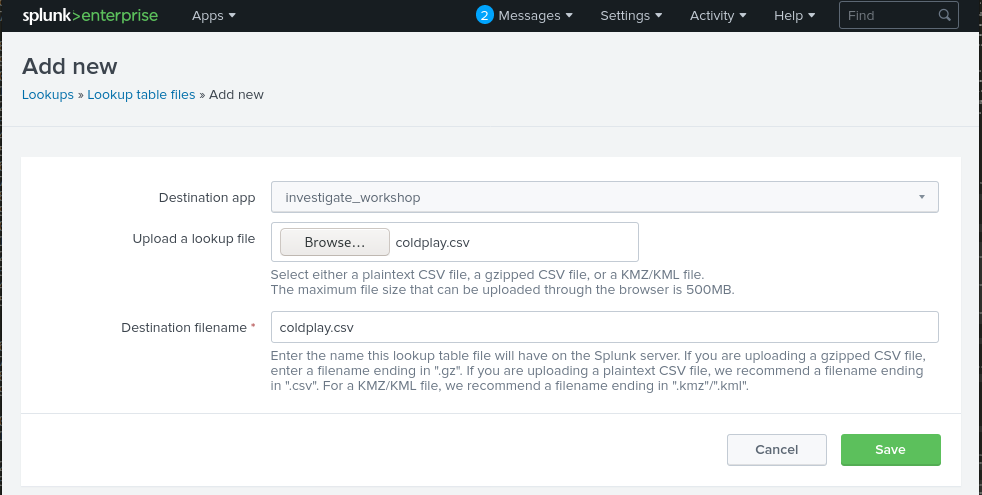
Task: Open the Settings menu
Action: (x=631, y=16)
